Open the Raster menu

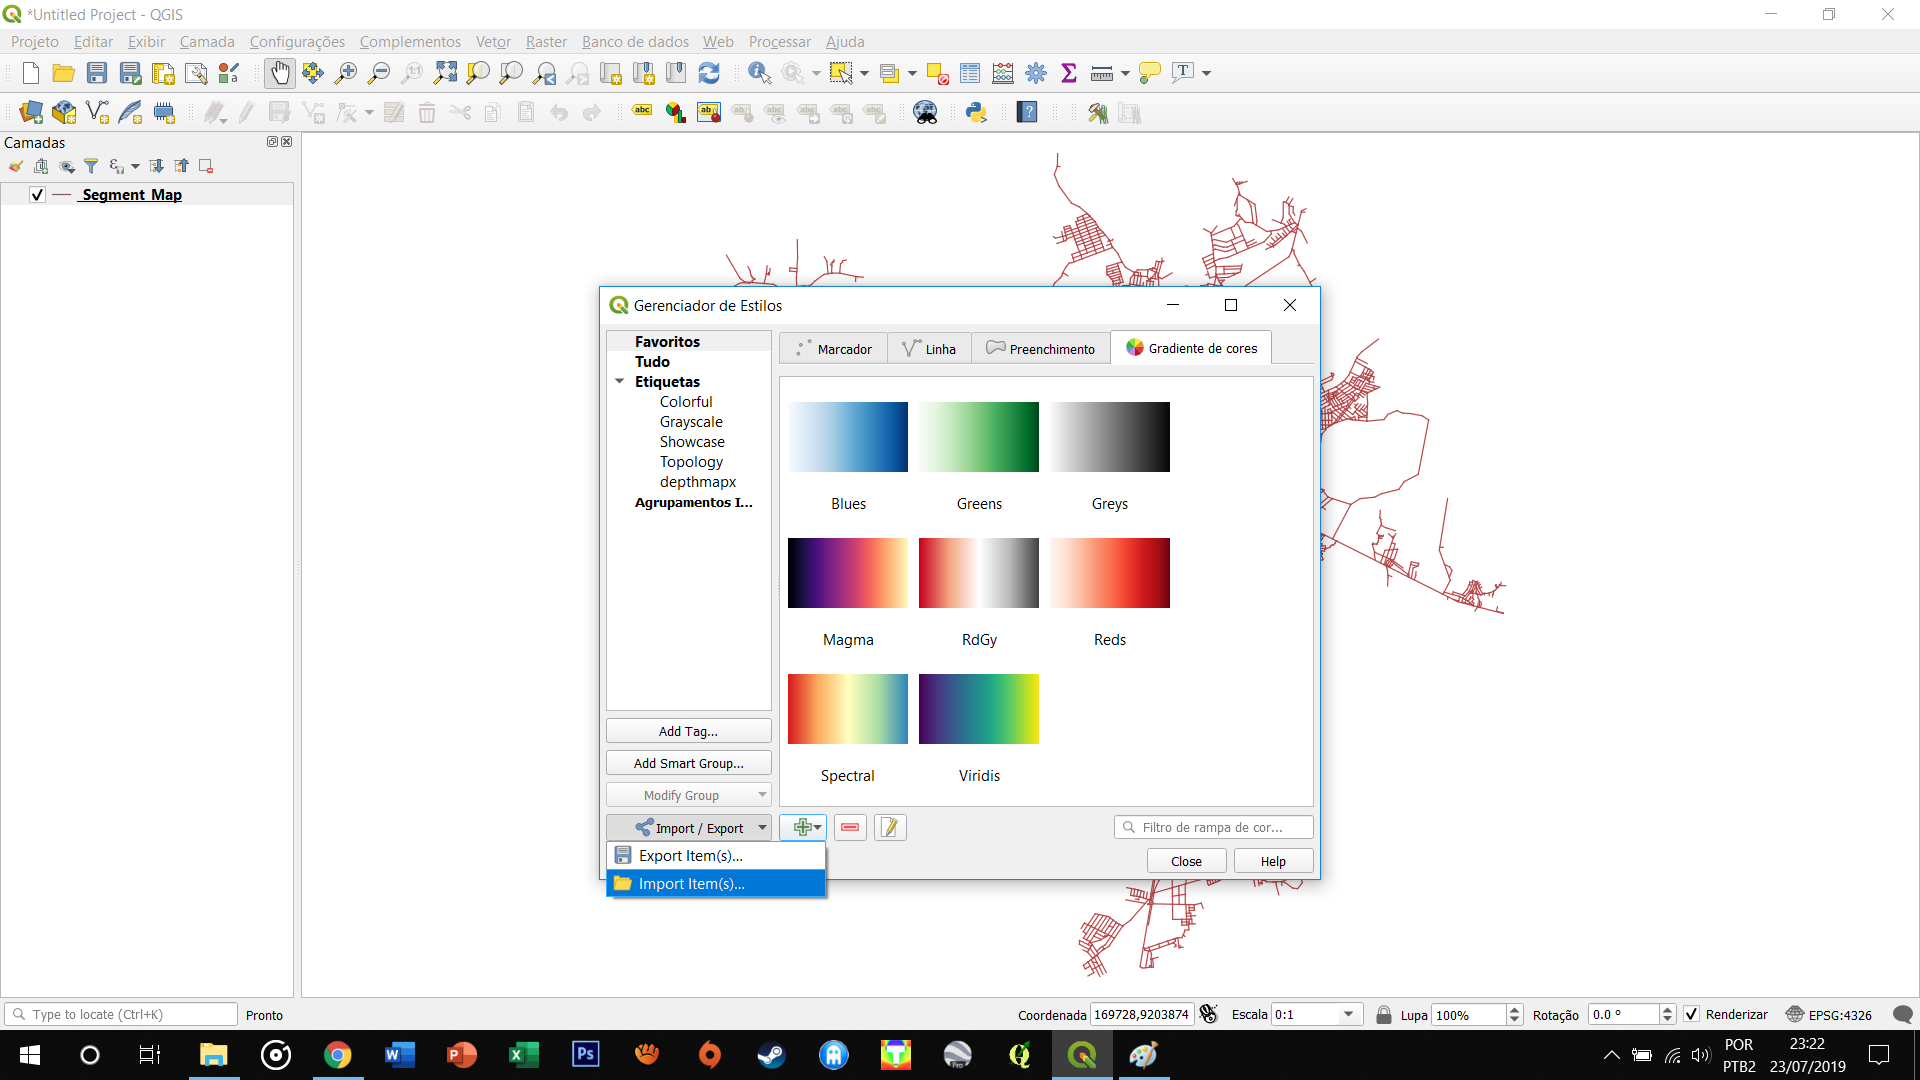[545, 41]
